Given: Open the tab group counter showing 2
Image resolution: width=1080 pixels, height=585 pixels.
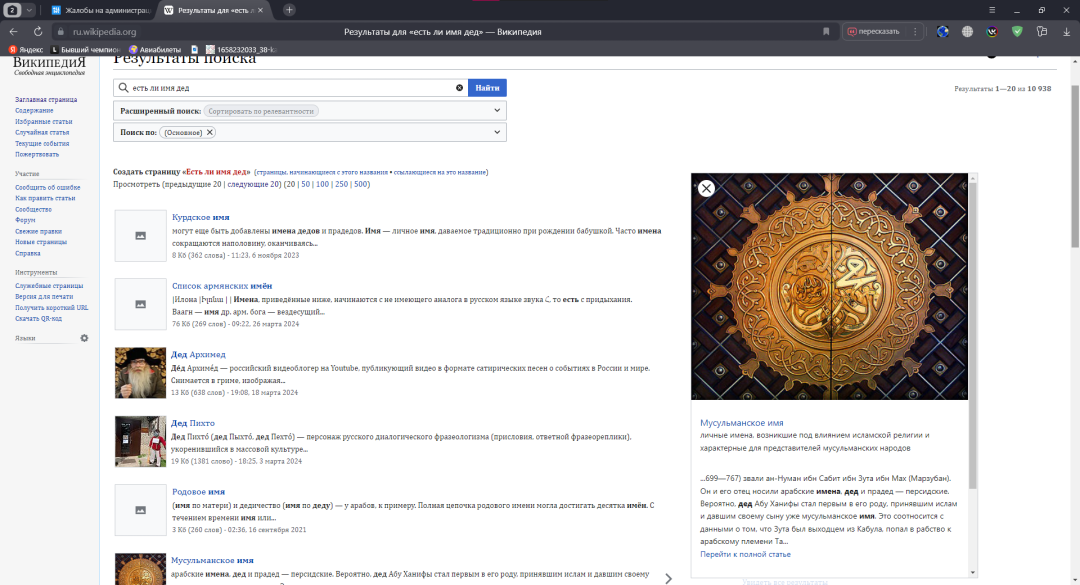Looking at the screenshot, I should point(12,10).
